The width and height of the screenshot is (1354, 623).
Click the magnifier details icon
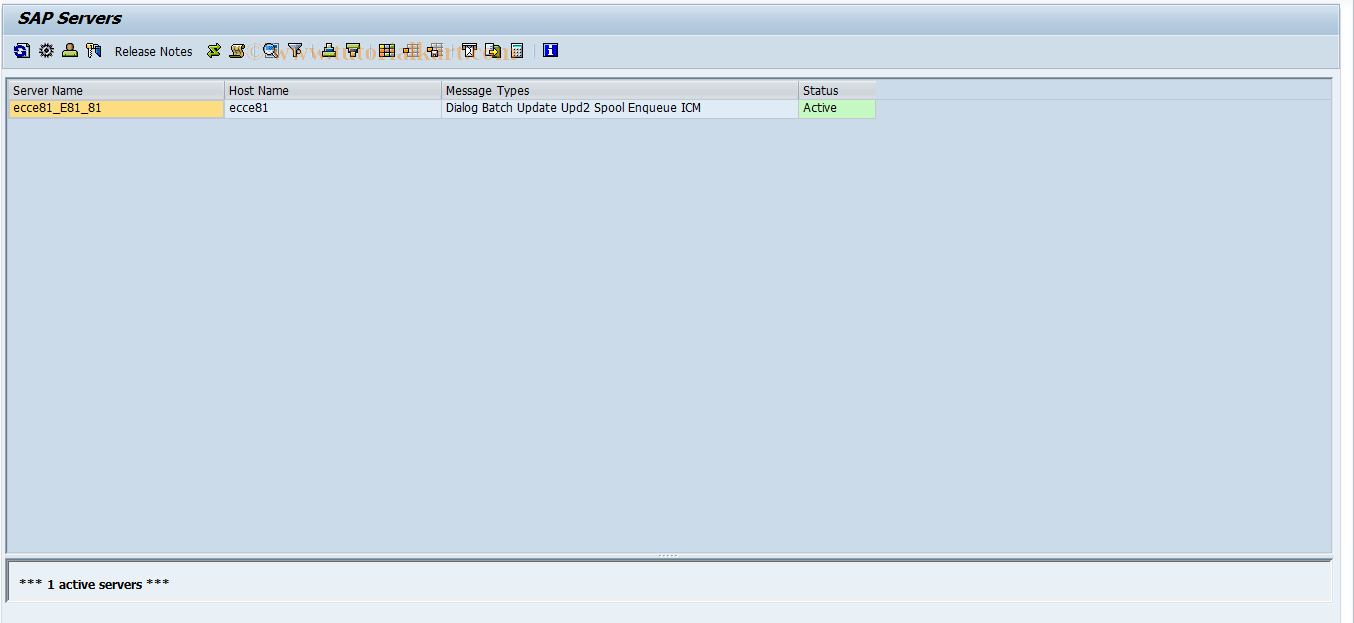[x=271, y=50]
